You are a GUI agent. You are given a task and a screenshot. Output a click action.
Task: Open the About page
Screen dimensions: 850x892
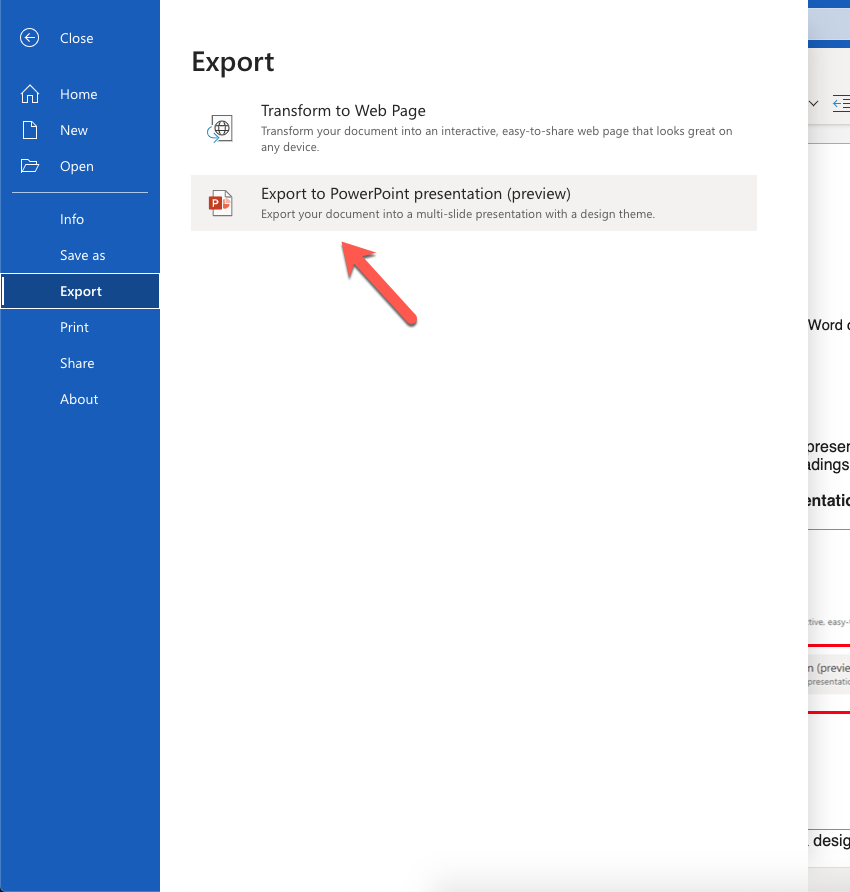(x=80, y=399)
